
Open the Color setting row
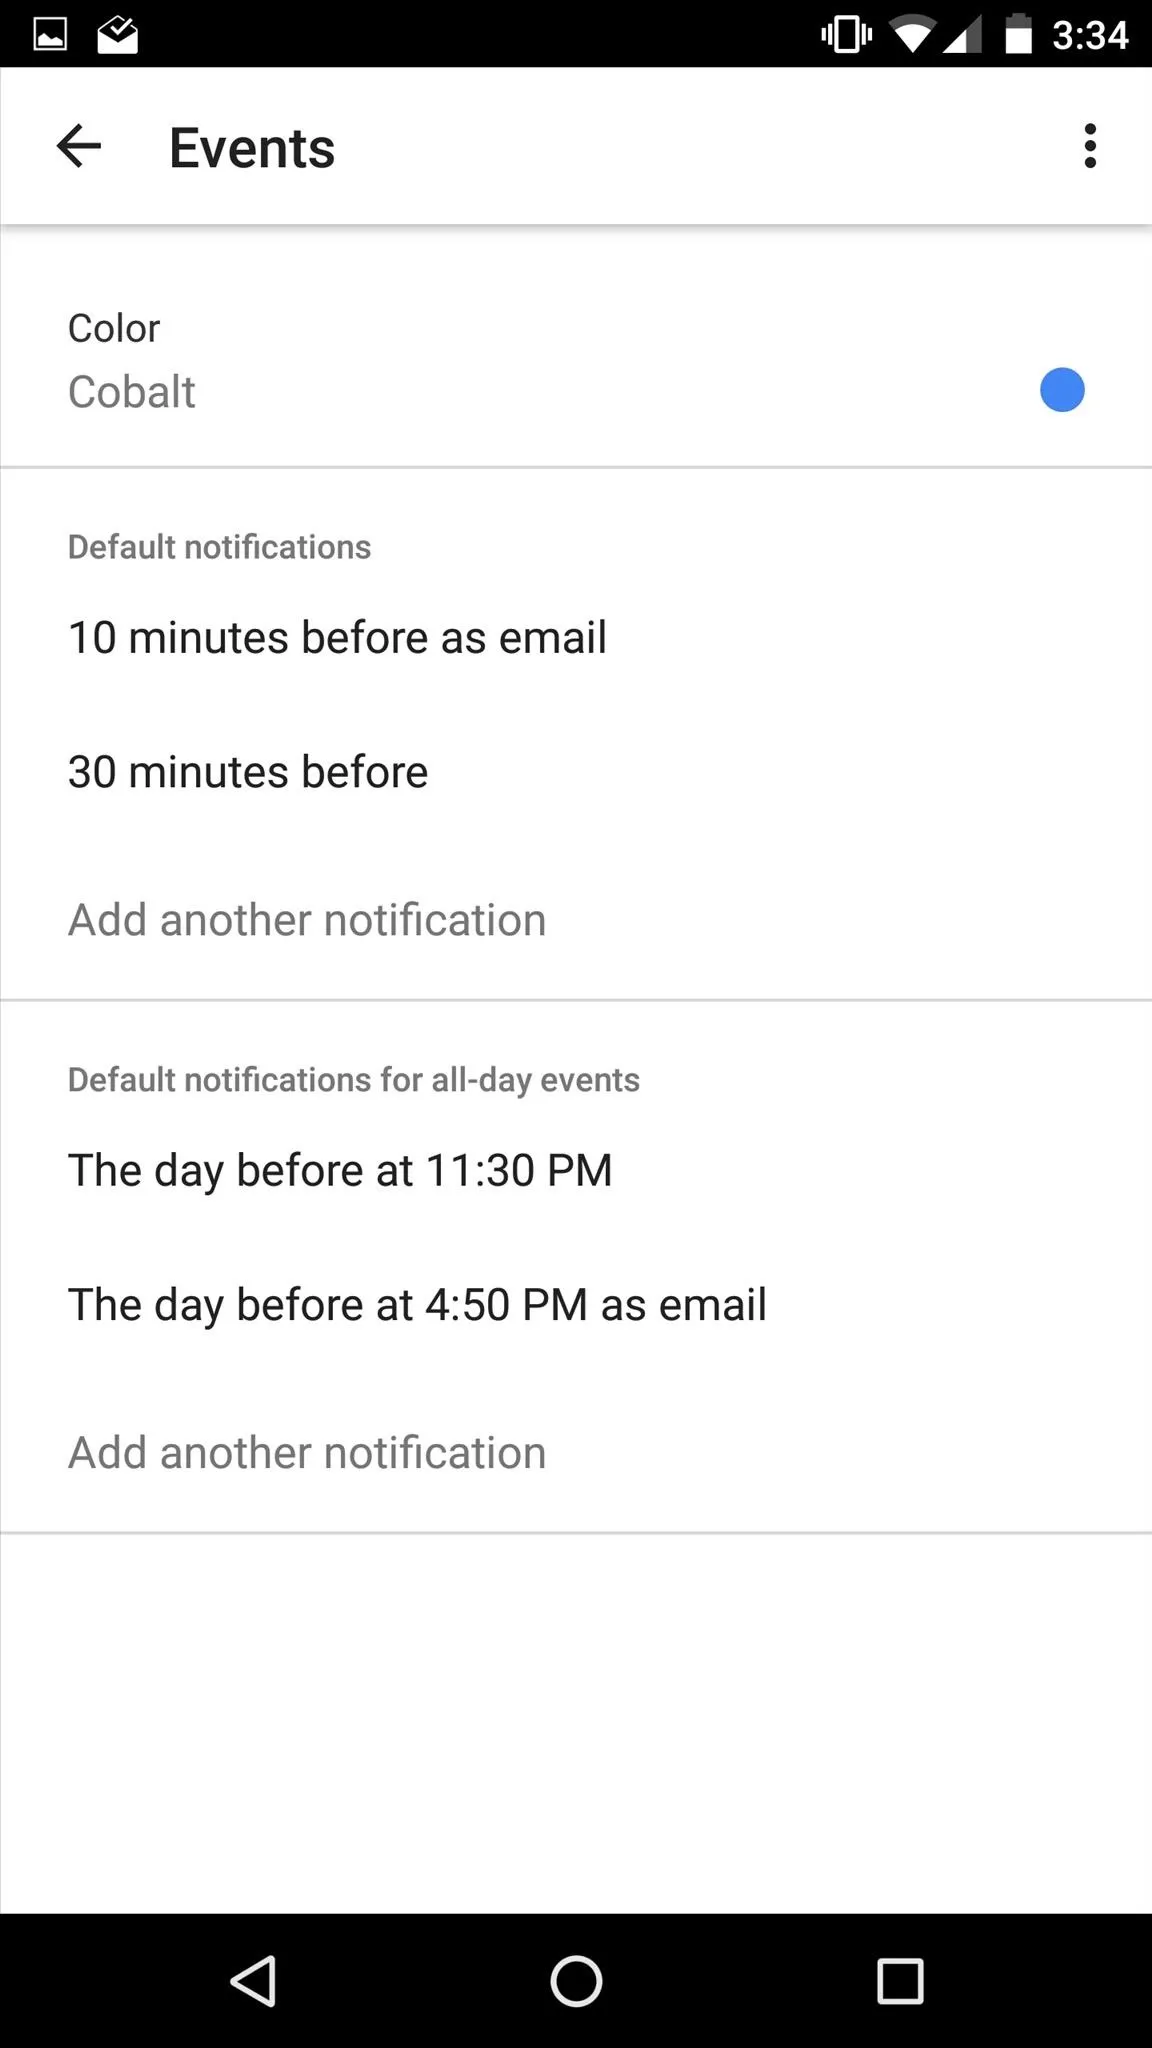point(576,360)
